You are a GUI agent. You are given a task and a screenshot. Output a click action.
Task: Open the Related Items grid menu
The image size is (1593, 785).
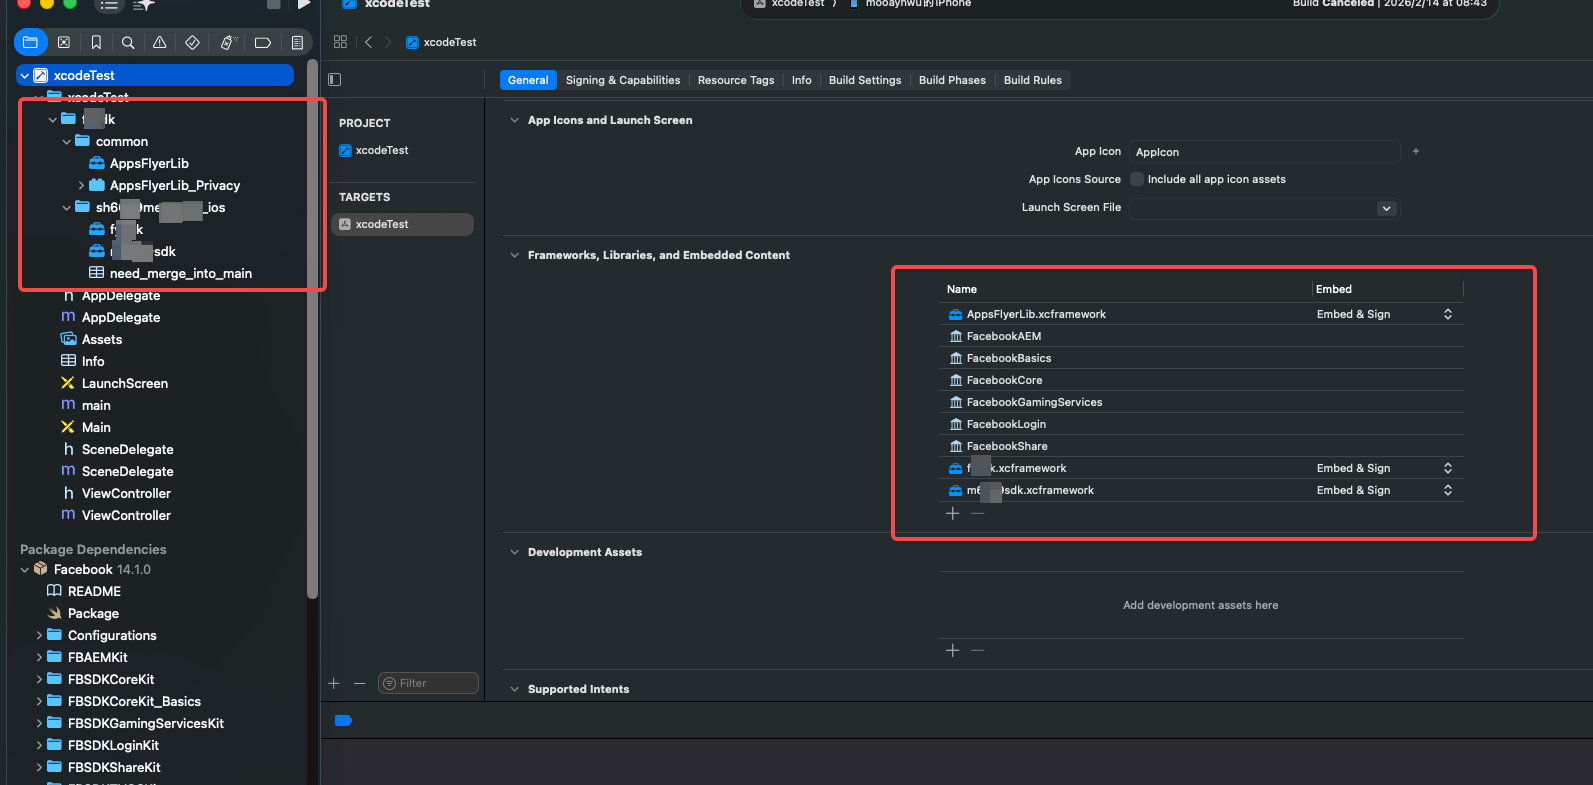point(340,42)
